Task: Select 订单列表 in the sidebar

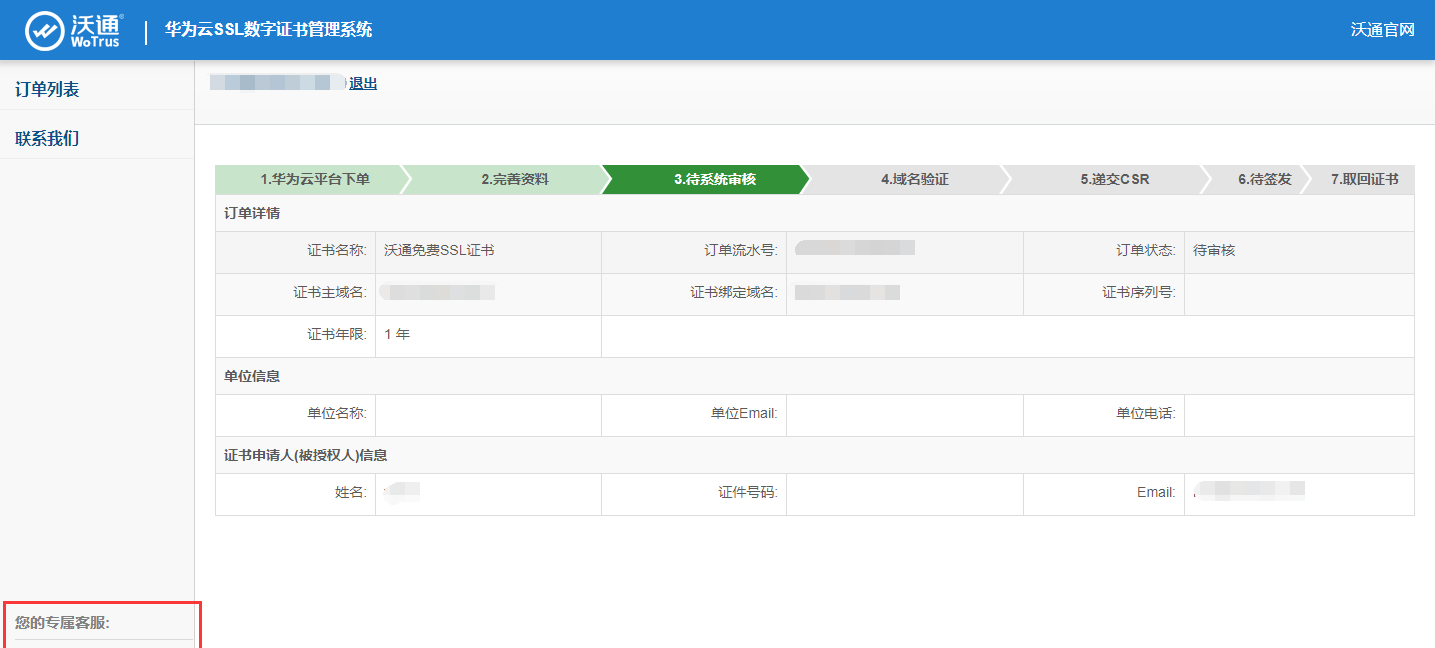Action: (x=47, y=90)
